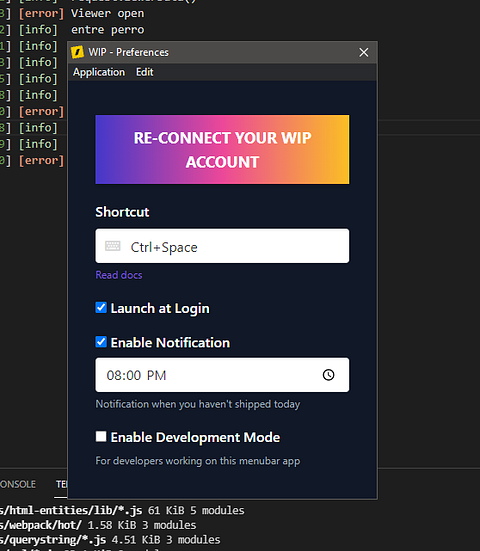This screenshot has width=480, height=551.
Task: Click the keyboard icon in Shortcut field
Action: [113, 246]
